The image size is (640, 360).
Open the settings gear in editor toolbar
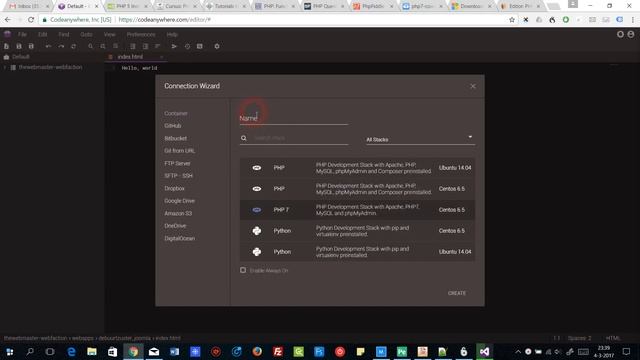[217, 47]
